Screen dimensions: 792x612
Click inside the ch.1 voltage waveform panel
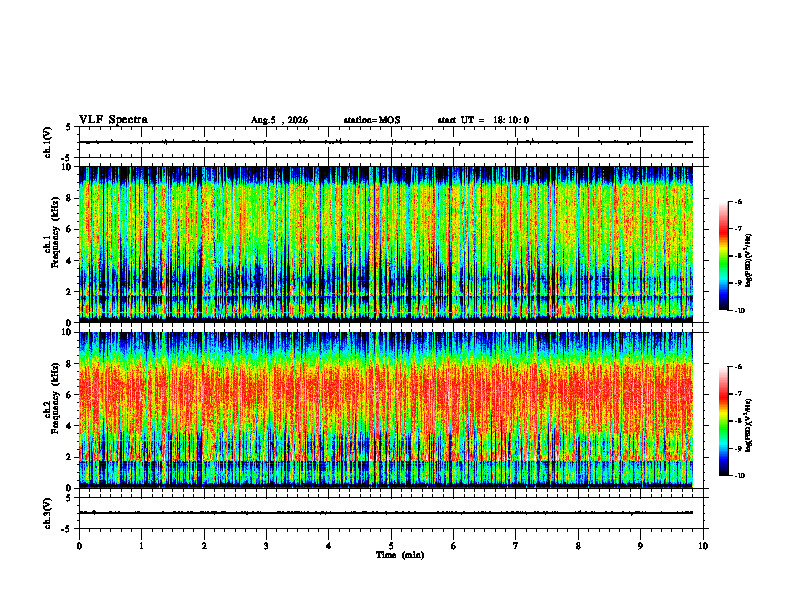click(x=391, y=142)
